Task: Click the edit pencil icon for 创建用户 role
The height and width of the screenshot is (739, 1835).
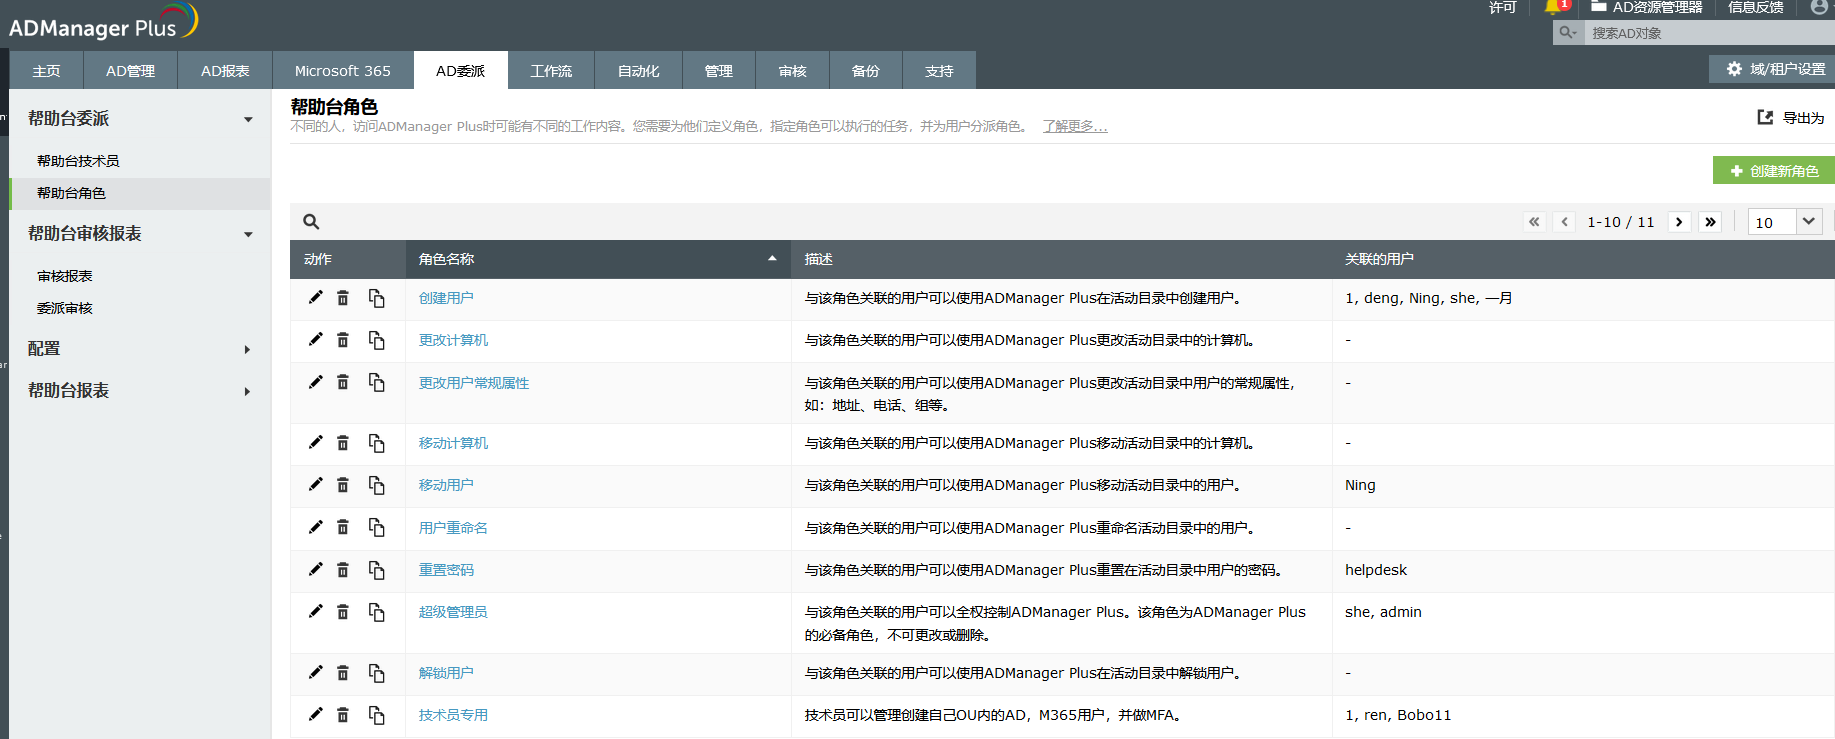Action: click(x=315, y=298)
